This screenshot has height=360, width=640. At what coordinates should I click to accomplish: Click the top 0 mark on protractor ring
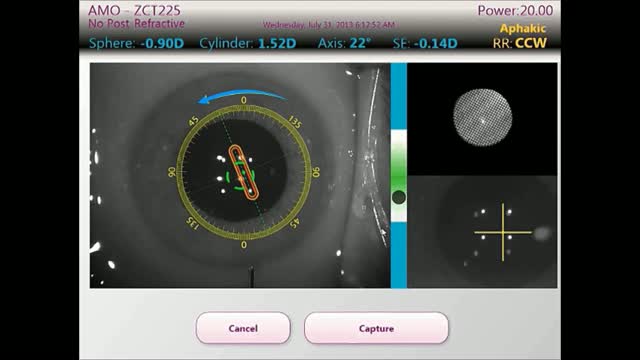point(243,100)
